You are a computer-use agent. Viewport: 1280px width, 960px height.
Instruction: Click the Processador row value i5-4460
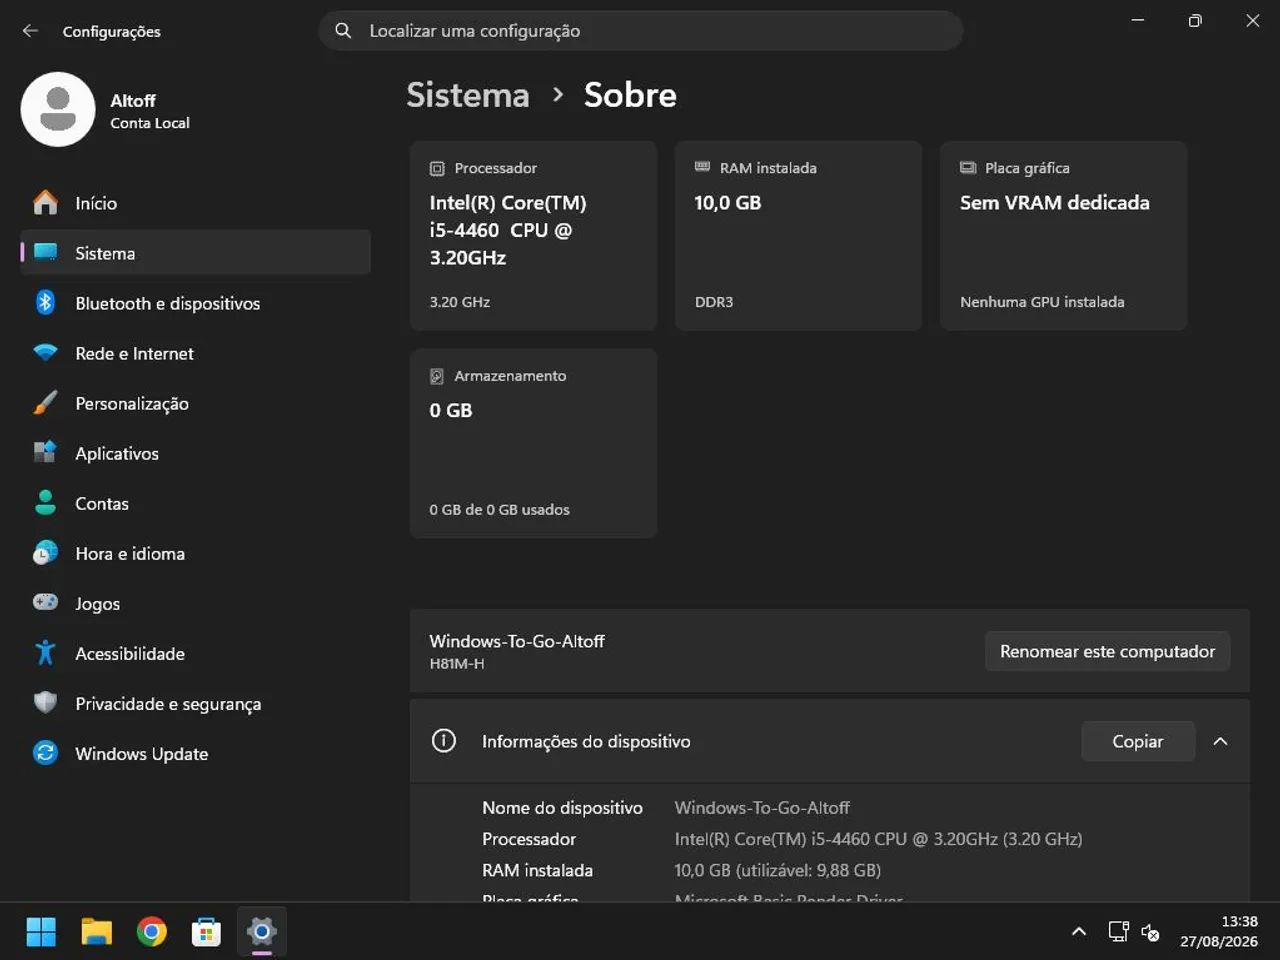(x=878, y=839)
